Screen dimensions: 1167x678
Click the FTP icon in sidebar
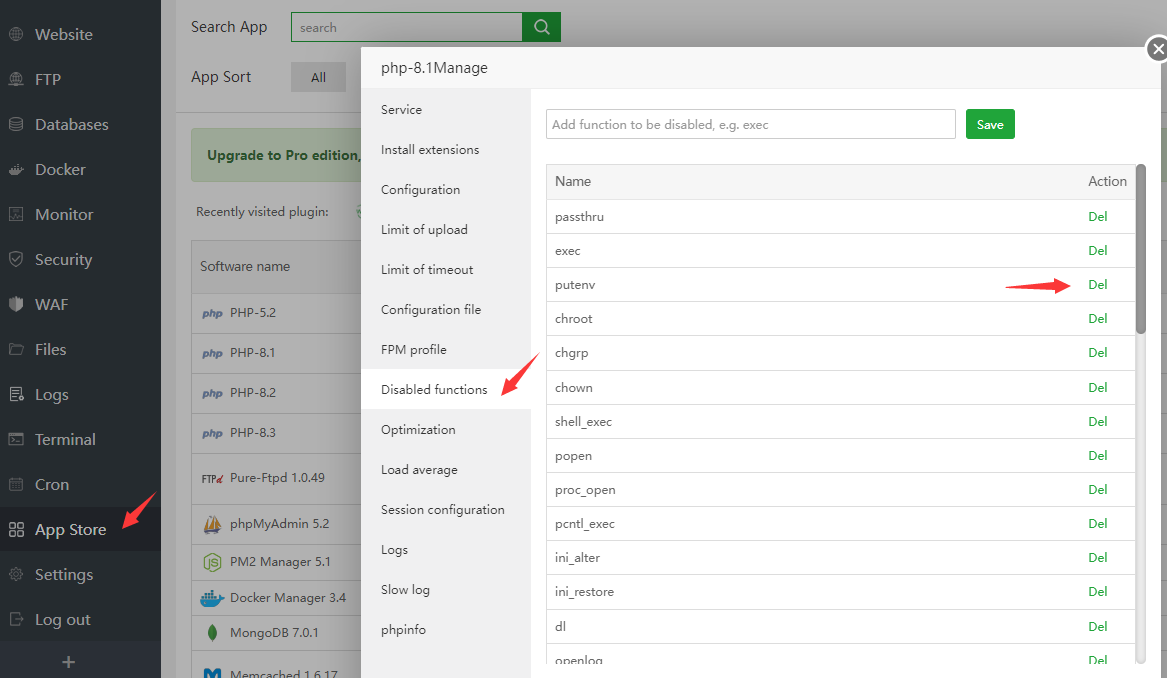click(x=16, y=79)
